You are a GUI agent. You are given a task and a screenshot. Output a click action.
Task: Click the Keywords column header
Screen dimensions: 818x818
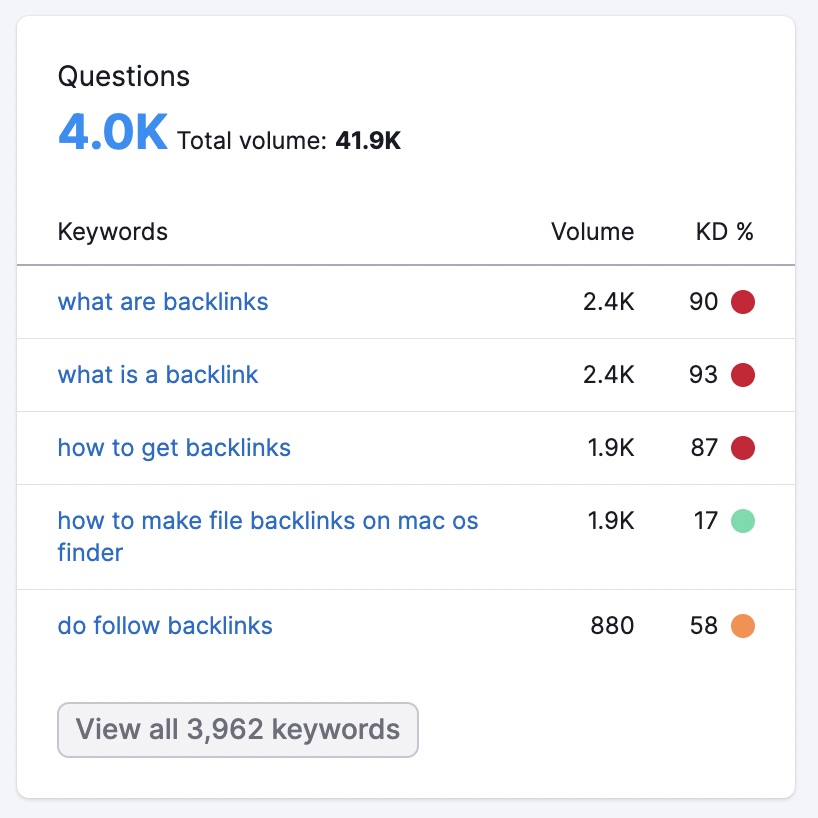point(113,232)
